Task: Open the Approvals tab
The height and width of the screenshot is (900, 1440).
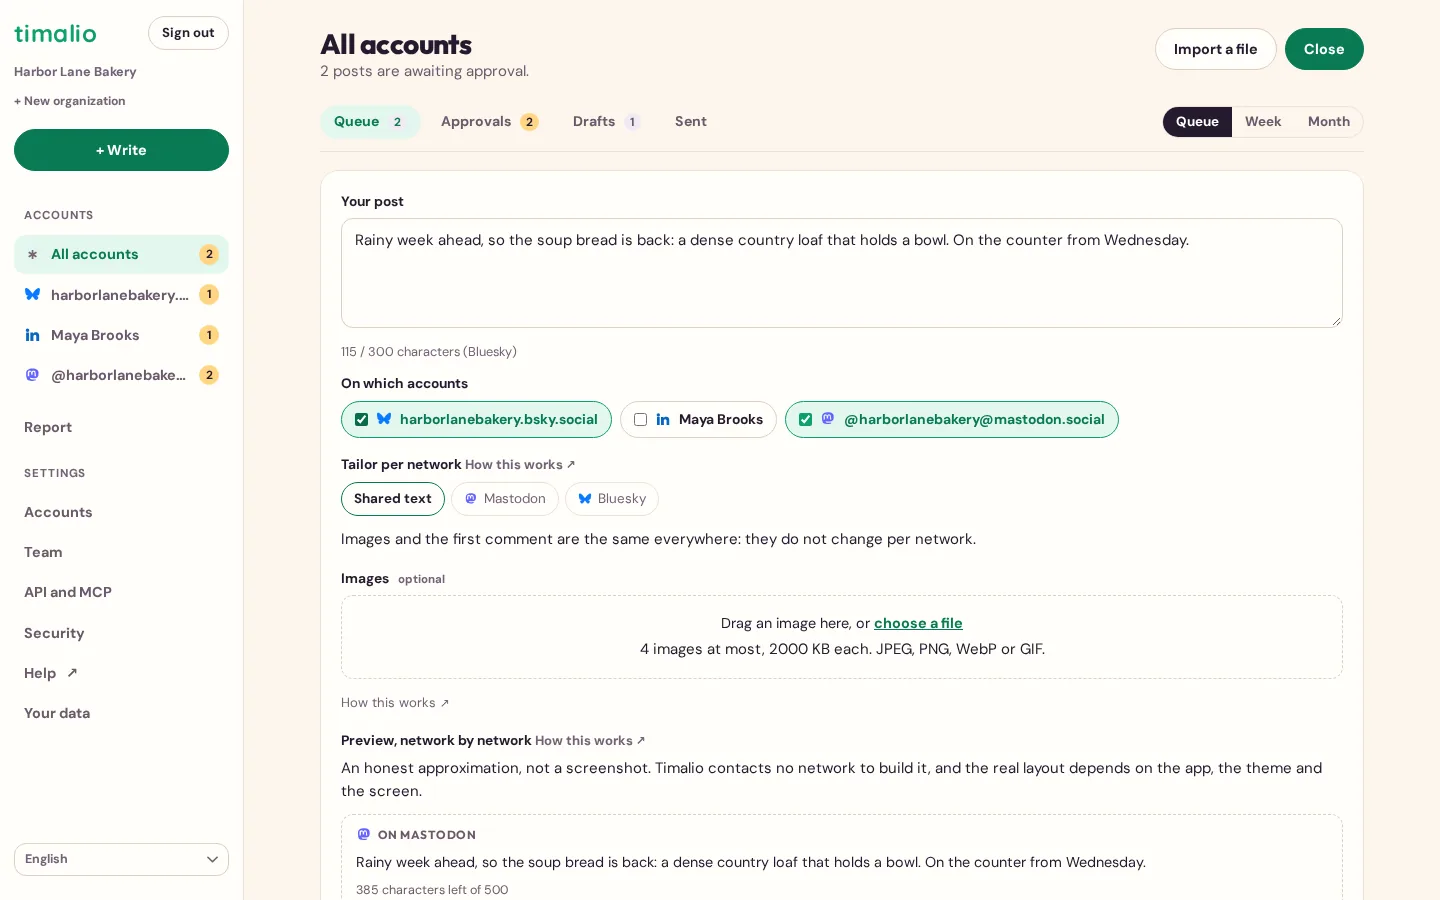Action: click(490, 122)
